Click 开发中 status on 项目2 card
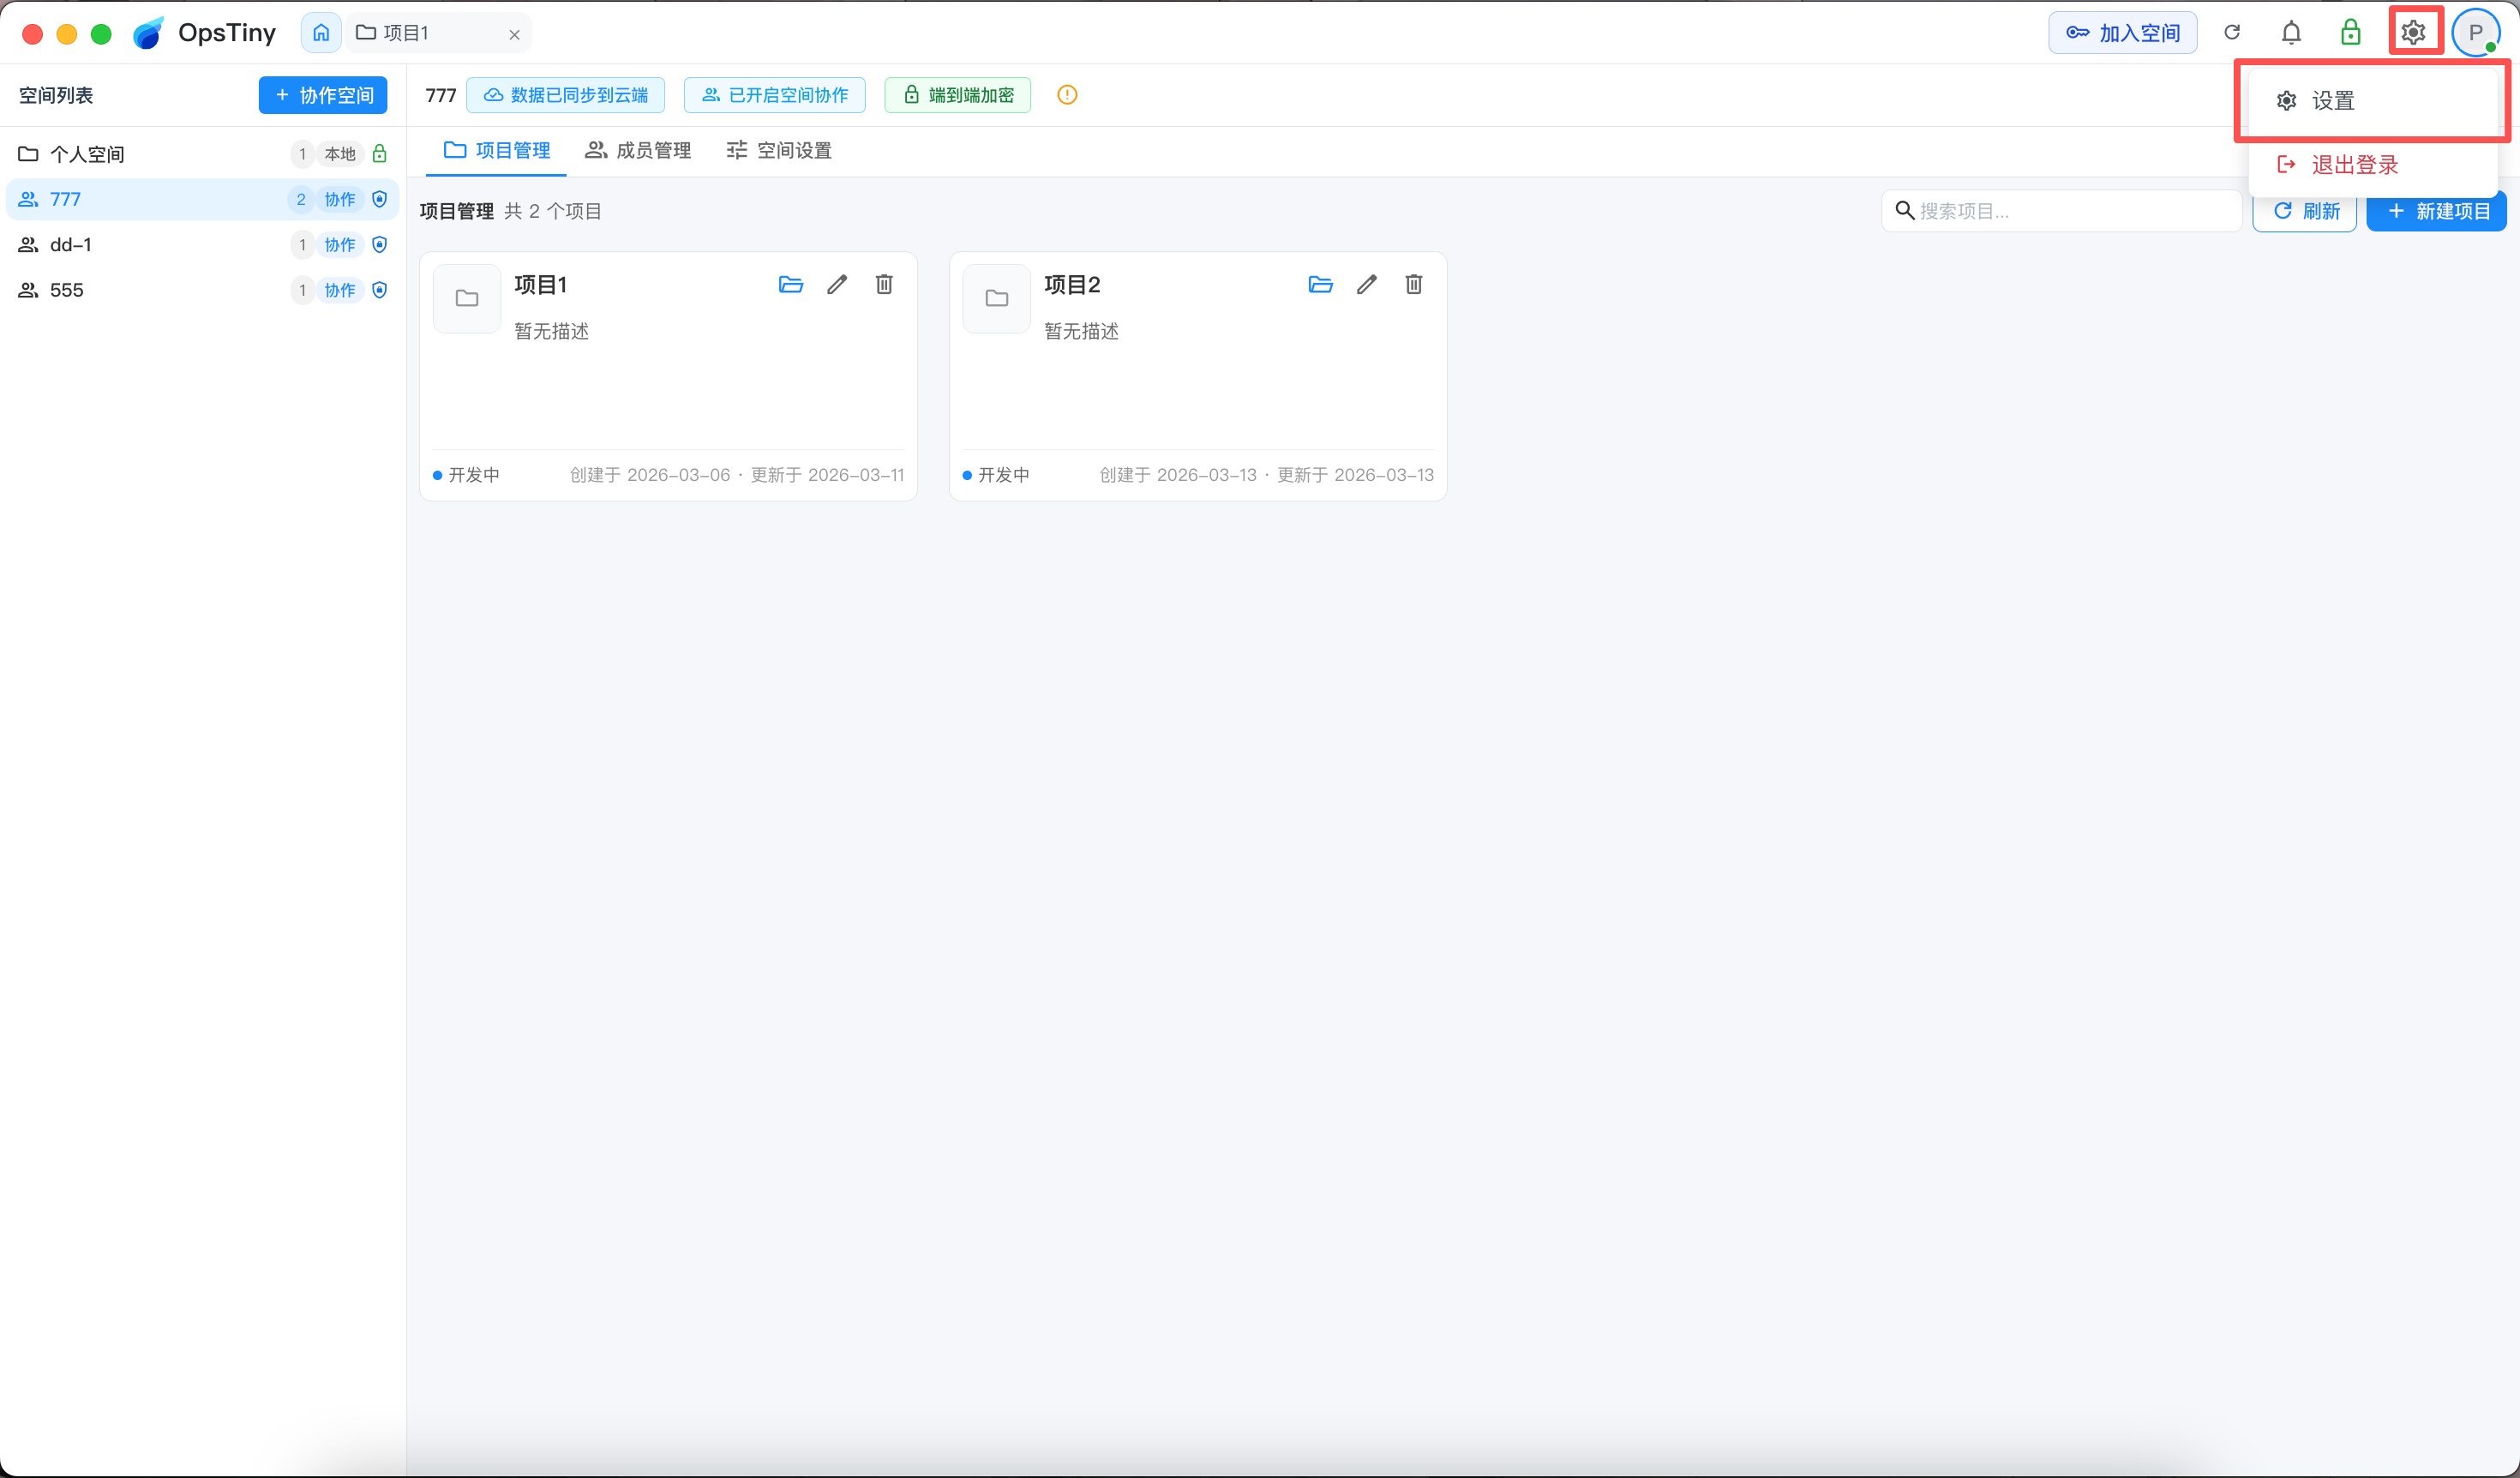 [x=996, y=475]
